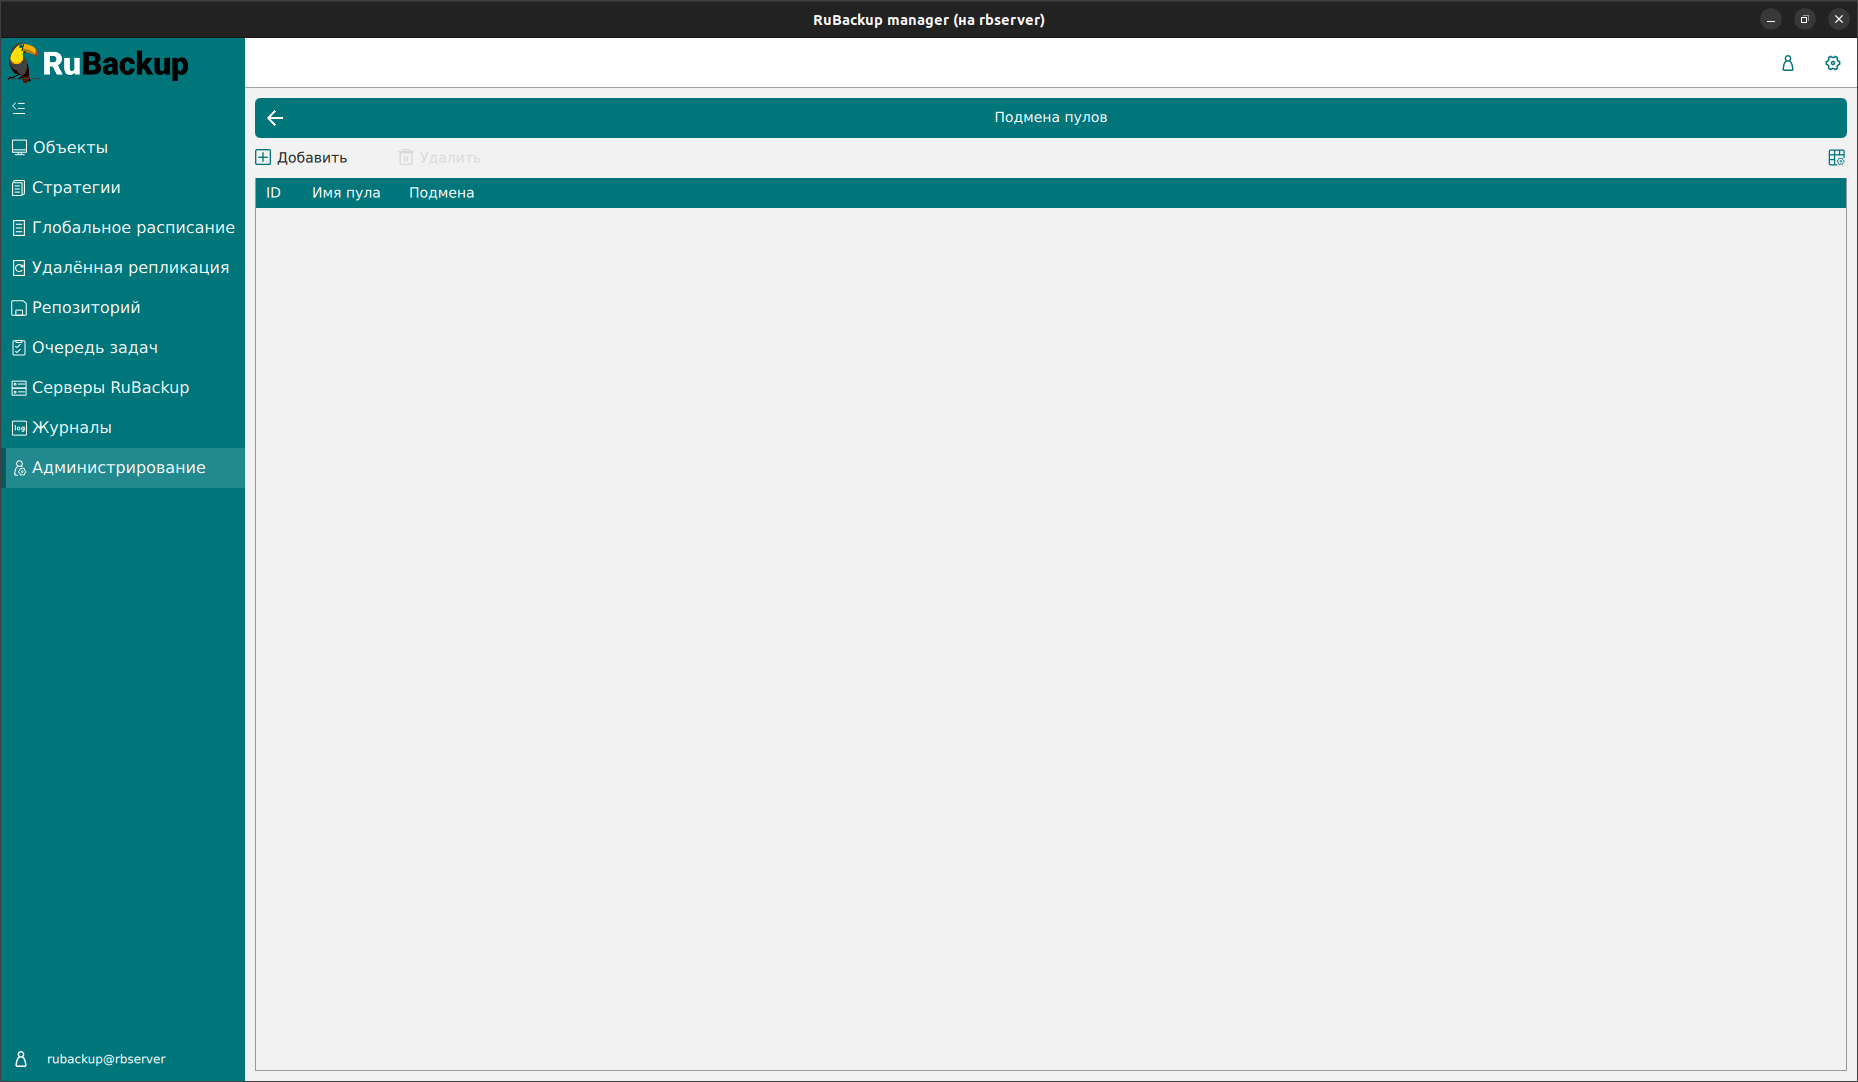Sort by ID column header

tap(273, 193)
